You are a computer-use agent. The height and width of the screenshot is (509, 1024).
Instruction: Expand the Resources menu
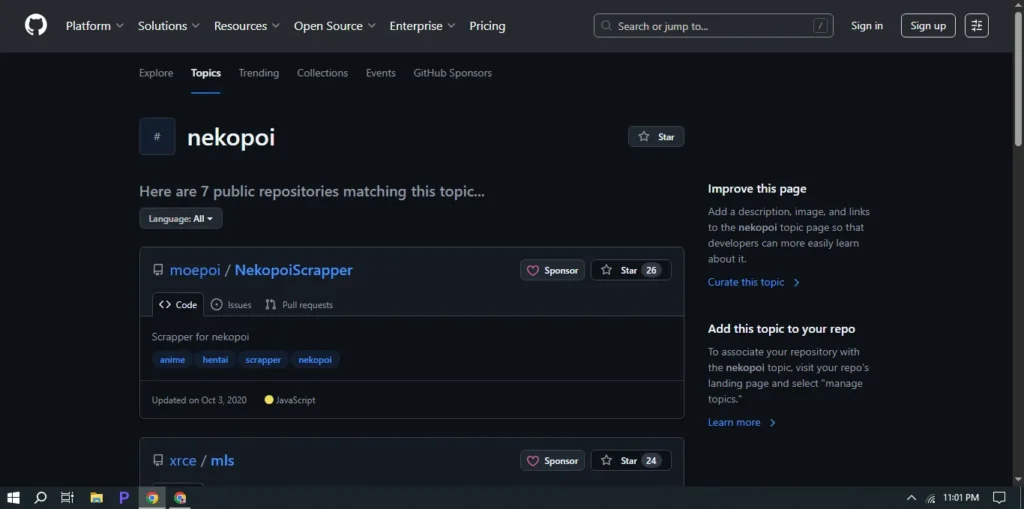click(x=247, y=26)
